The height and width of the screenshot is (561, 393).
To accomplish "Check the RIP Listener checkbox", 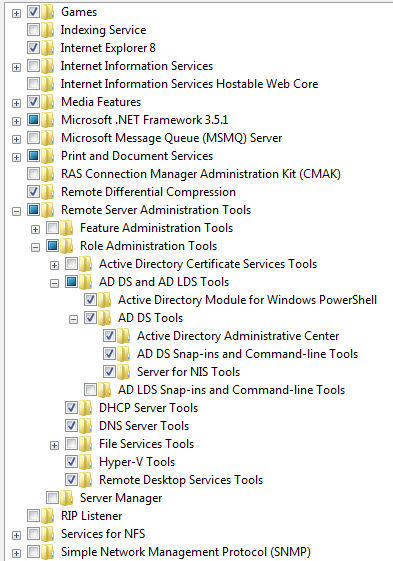I will 33,515.
